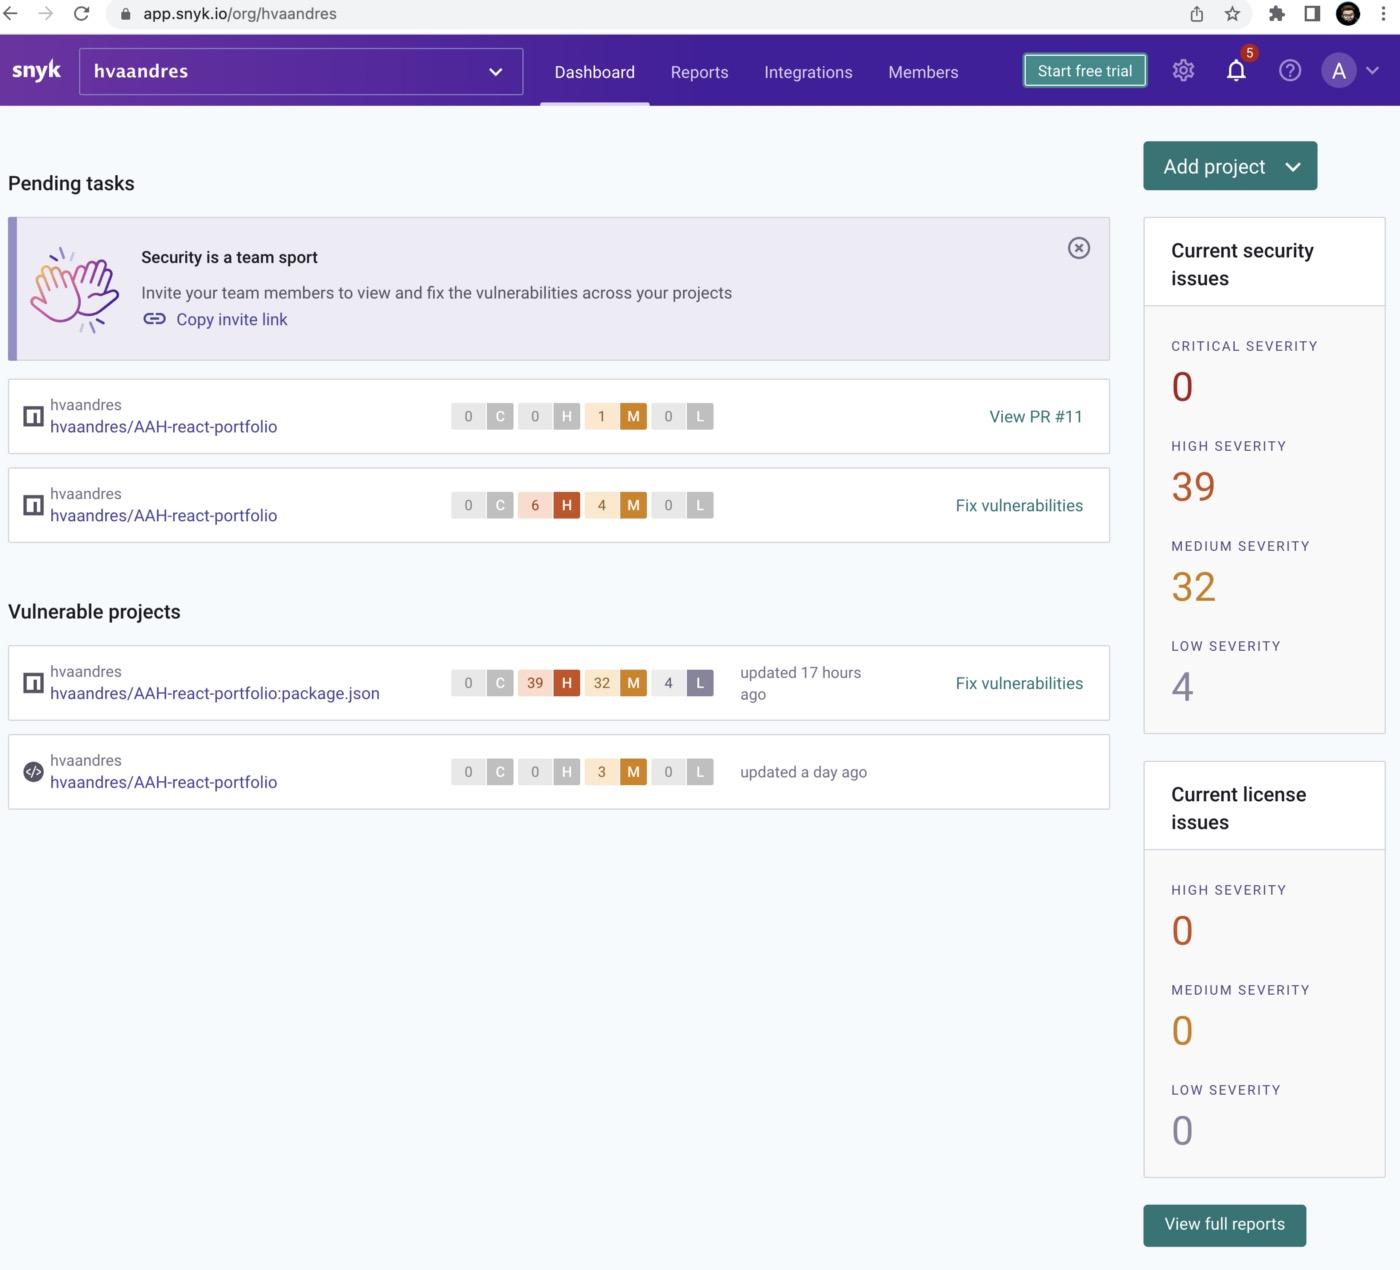The height and width of the screenshot is (1270, 1400).
Task: Open the Members tab
Action: coord(923,72)
